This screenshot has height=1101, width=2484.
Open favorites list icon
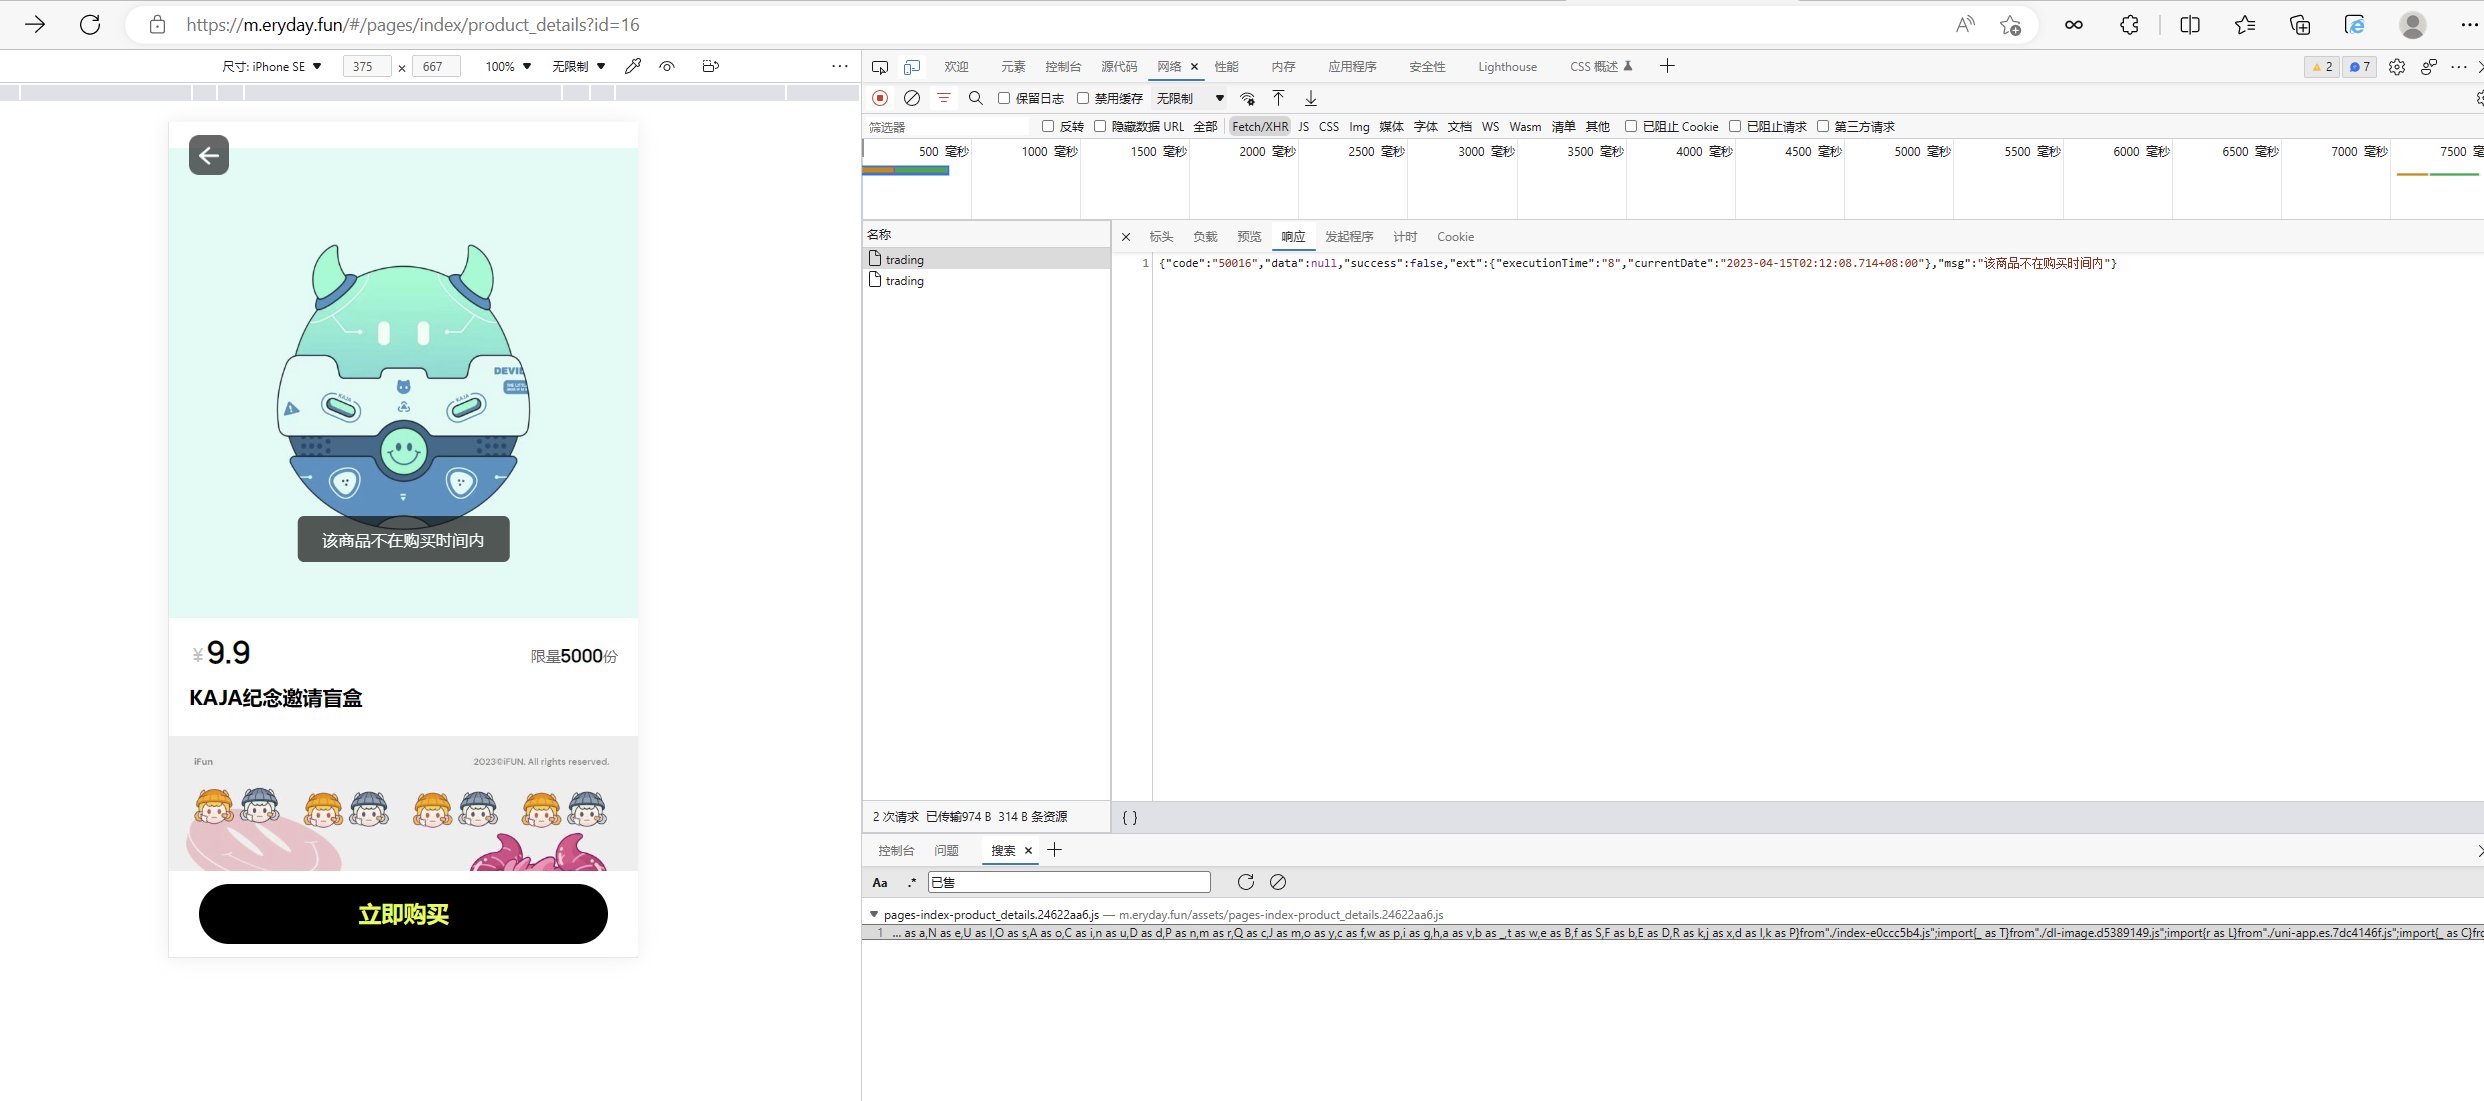point(2245,25)
